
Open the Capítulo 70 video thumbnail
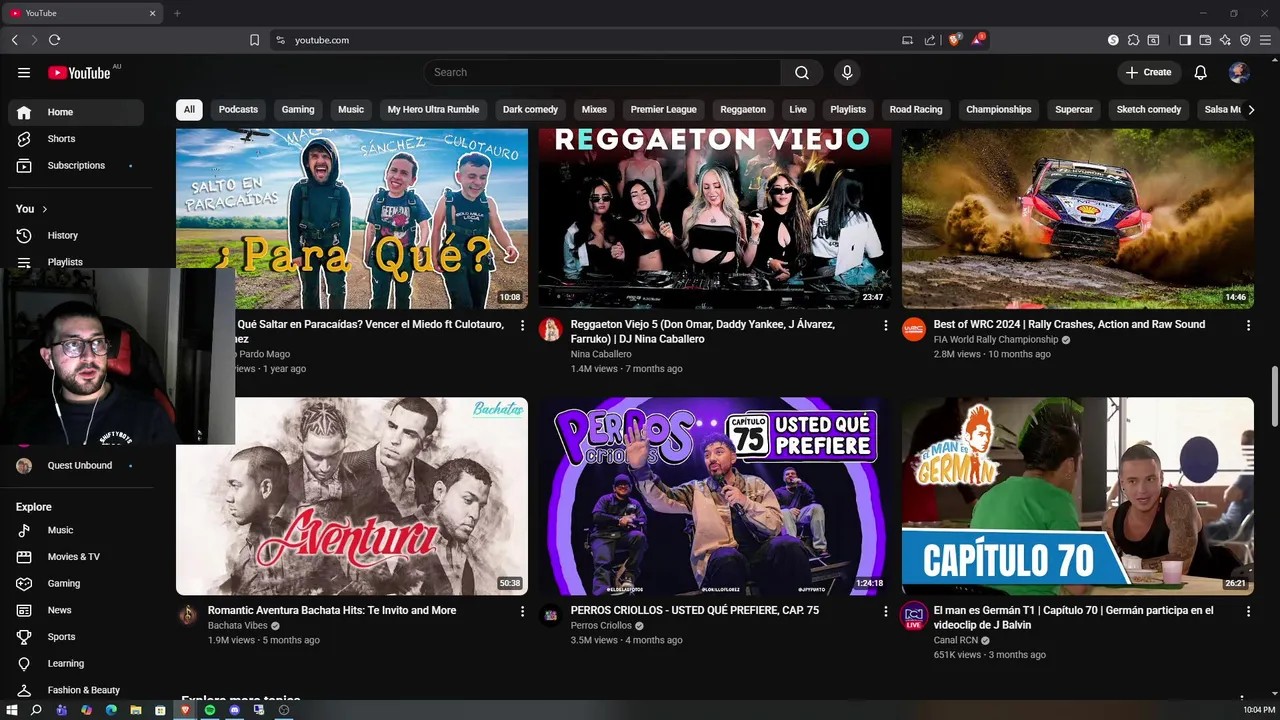coord(1078,496)
